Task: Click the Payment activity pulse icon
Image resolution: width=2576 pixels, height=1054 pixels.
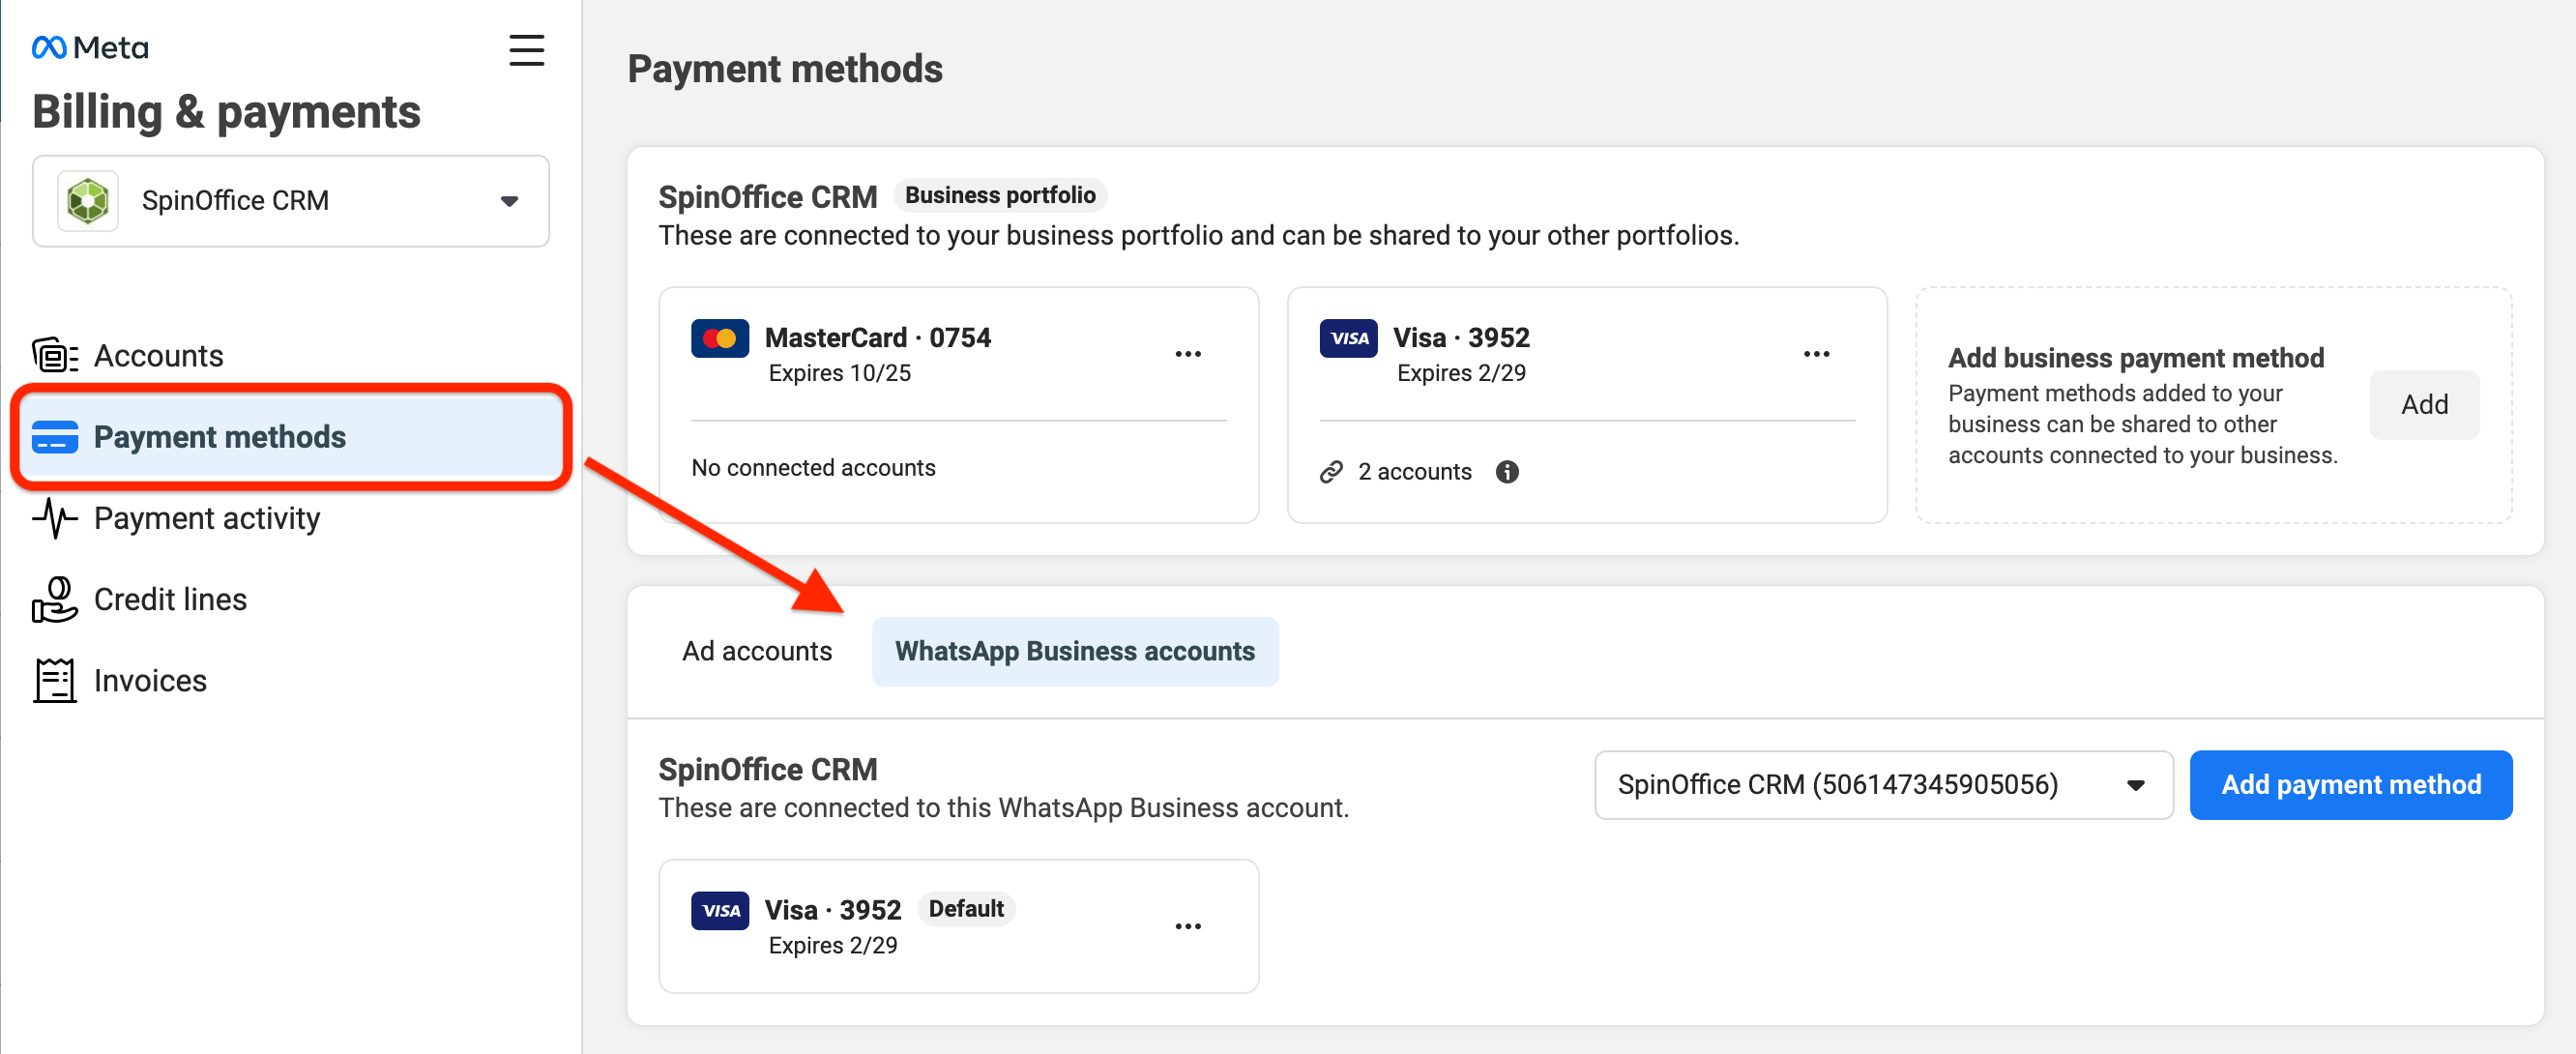Action: point(55,518)
